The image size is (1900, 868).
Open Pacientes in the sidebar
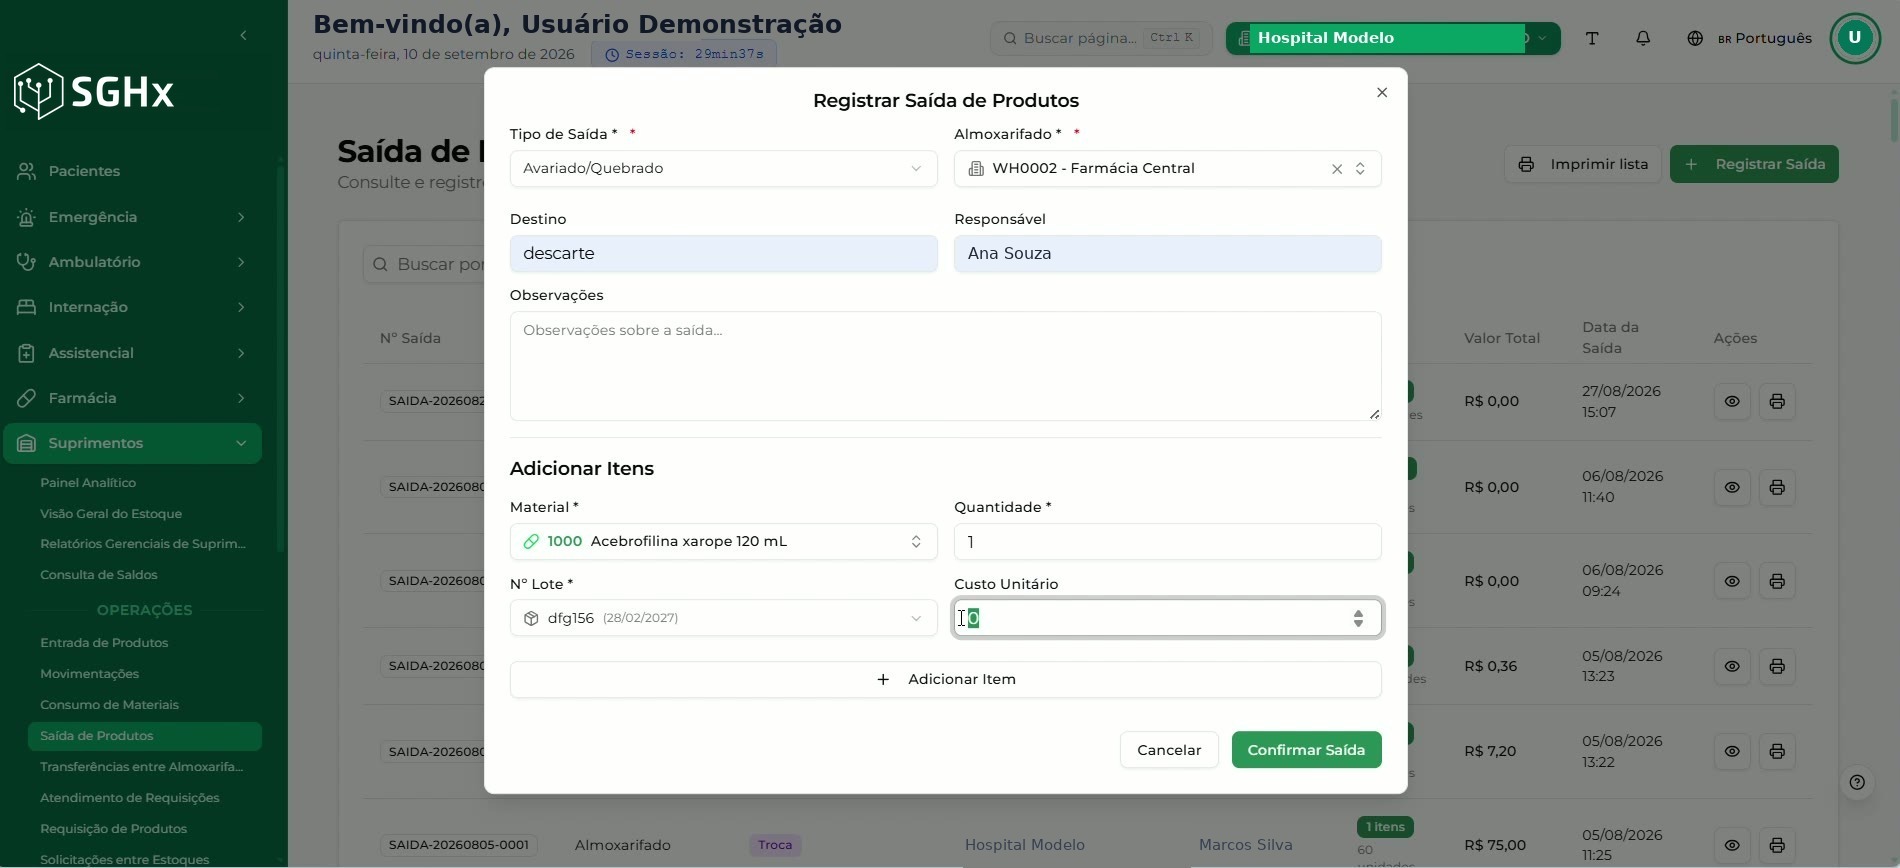pyautogui.click(x=132, y=171)
